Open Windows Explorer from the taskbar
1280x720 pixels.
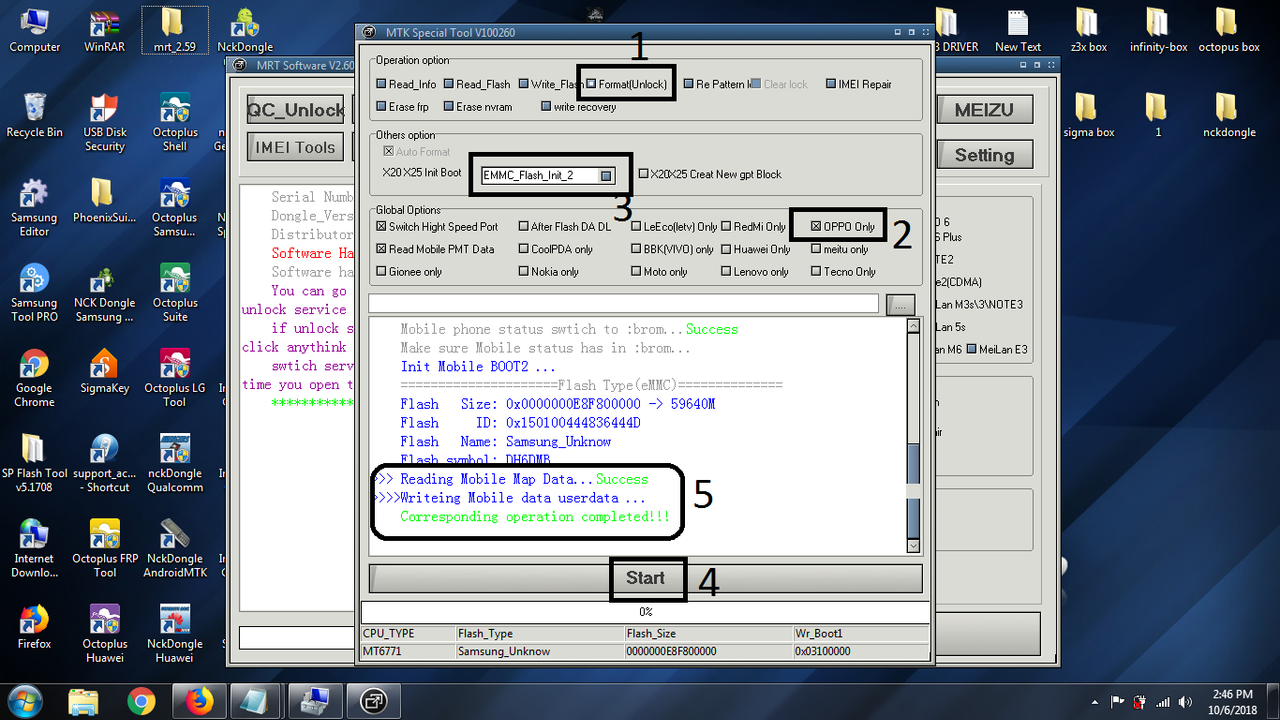tap(84, 700)
